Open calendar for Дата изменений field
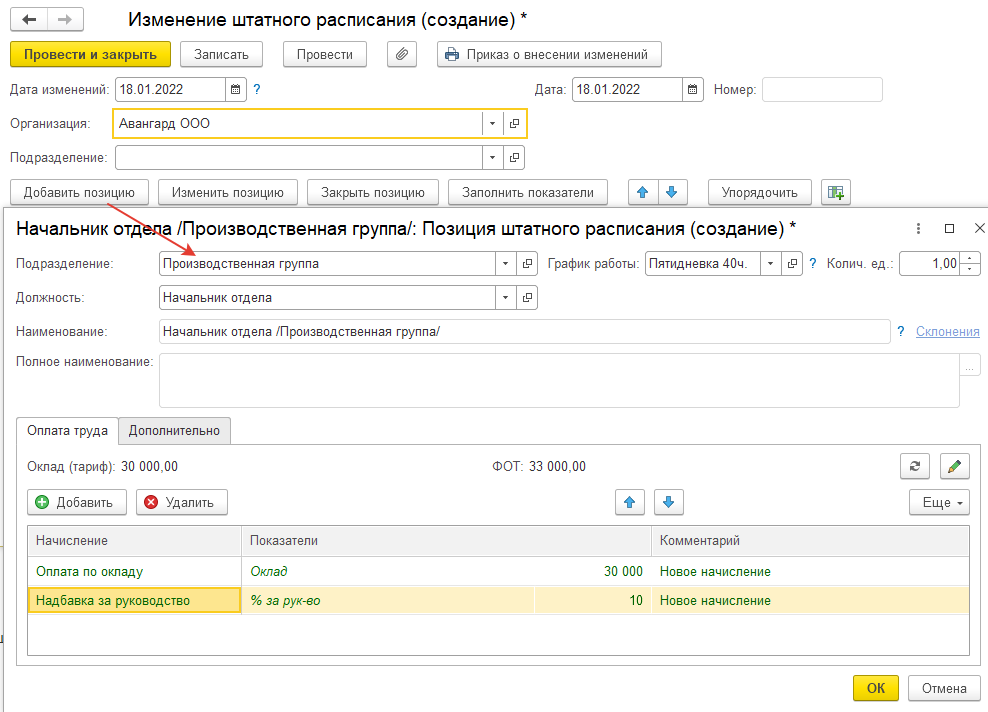 tap(235, 89)
